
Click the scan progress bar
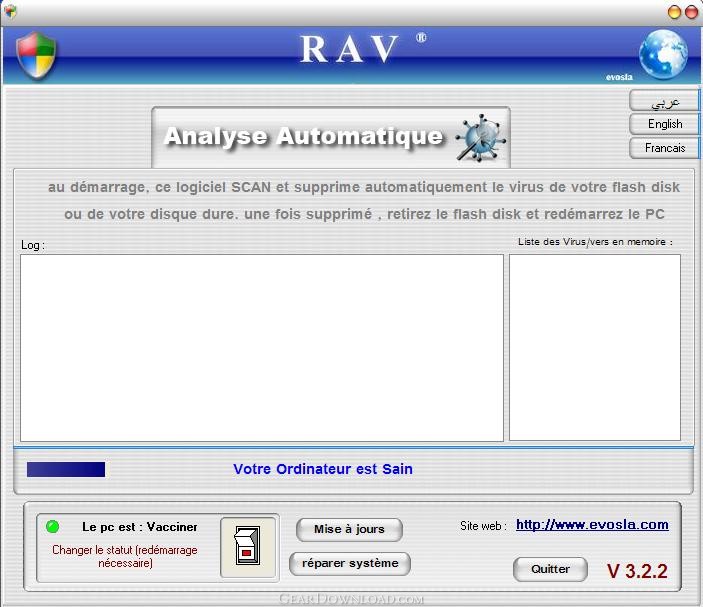coord(66,469)
